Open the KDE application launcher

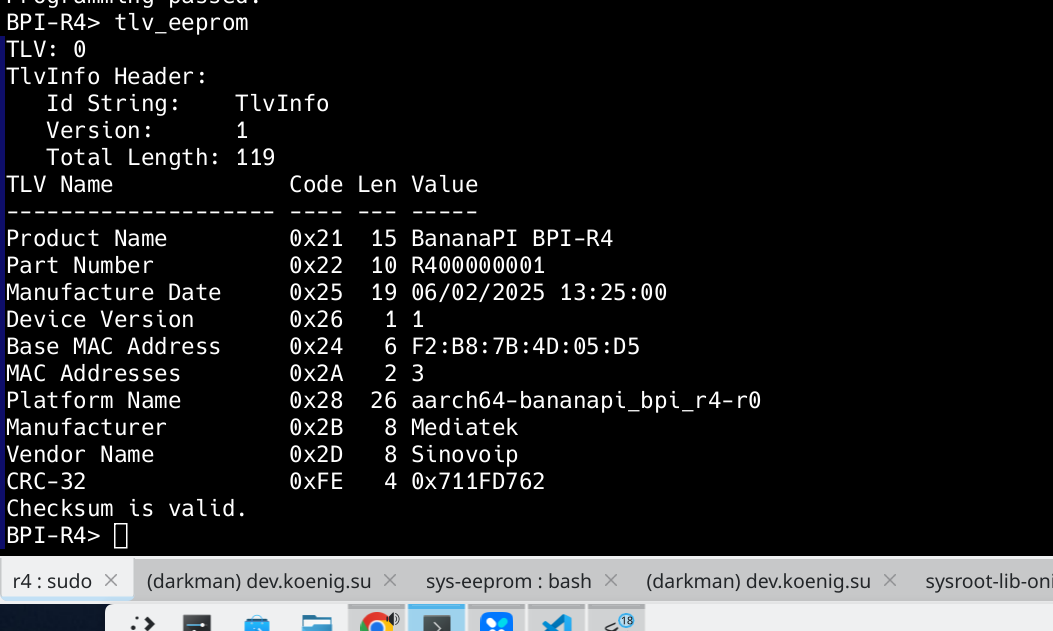click(x=142, y=623)
